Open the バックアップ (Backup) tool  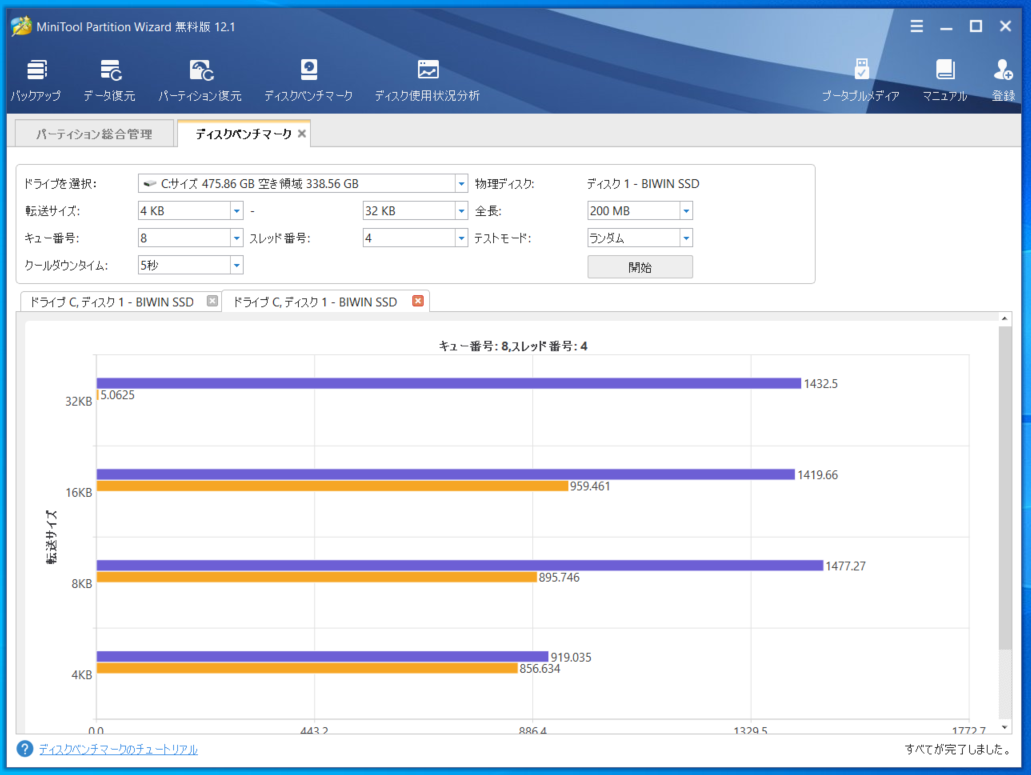(x=37, y=79)
